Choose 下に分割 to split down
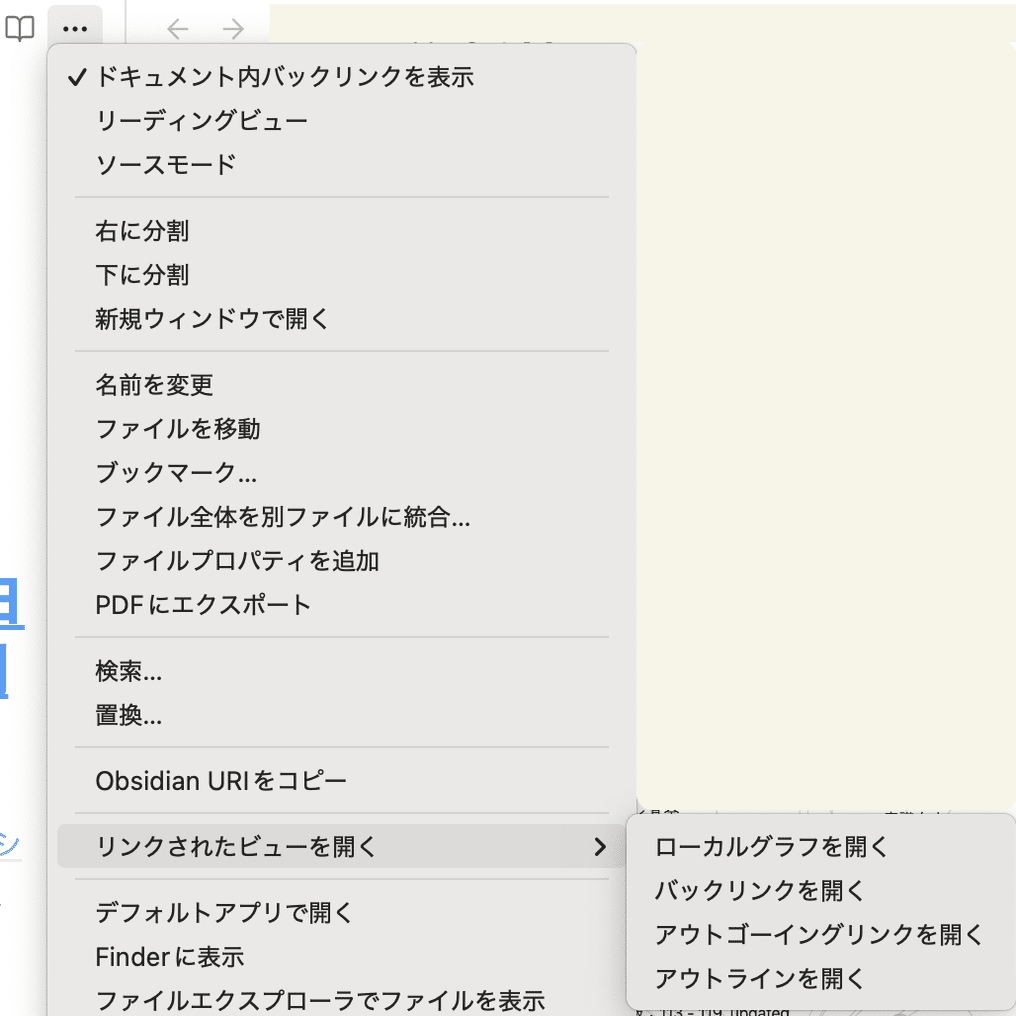Image resolution: width=1016 pixels, height=1016 pixels. pyautogui.click(x=142, y=275)
